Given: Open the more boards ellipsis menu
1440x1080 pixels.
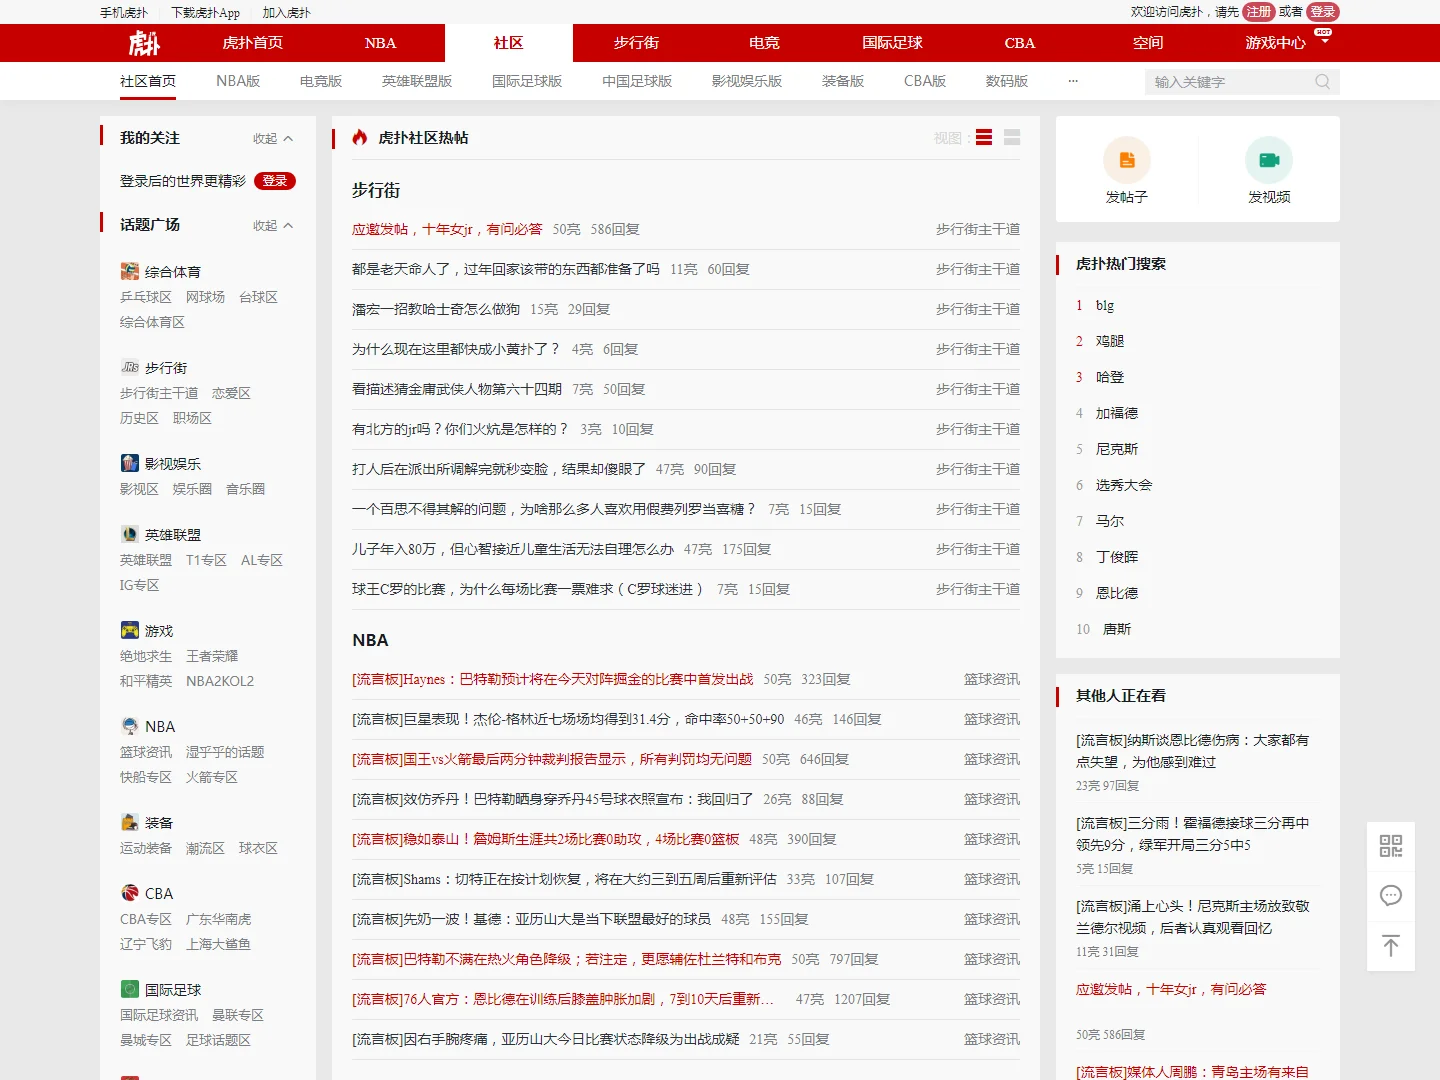Looking at the screenshot, I should 1073,81.
